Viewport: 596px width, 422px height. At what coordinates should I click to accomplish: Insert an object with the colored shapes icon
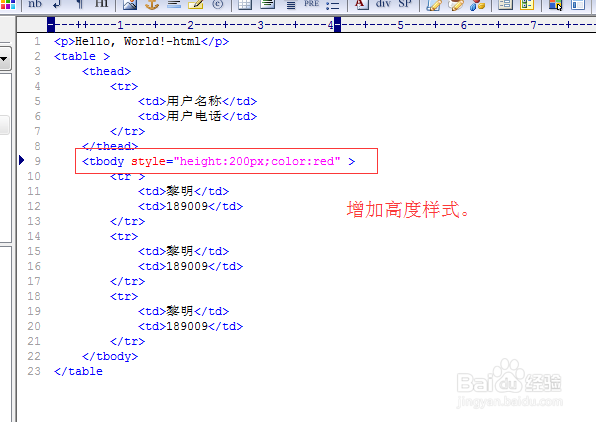click(x=477, y=5)
